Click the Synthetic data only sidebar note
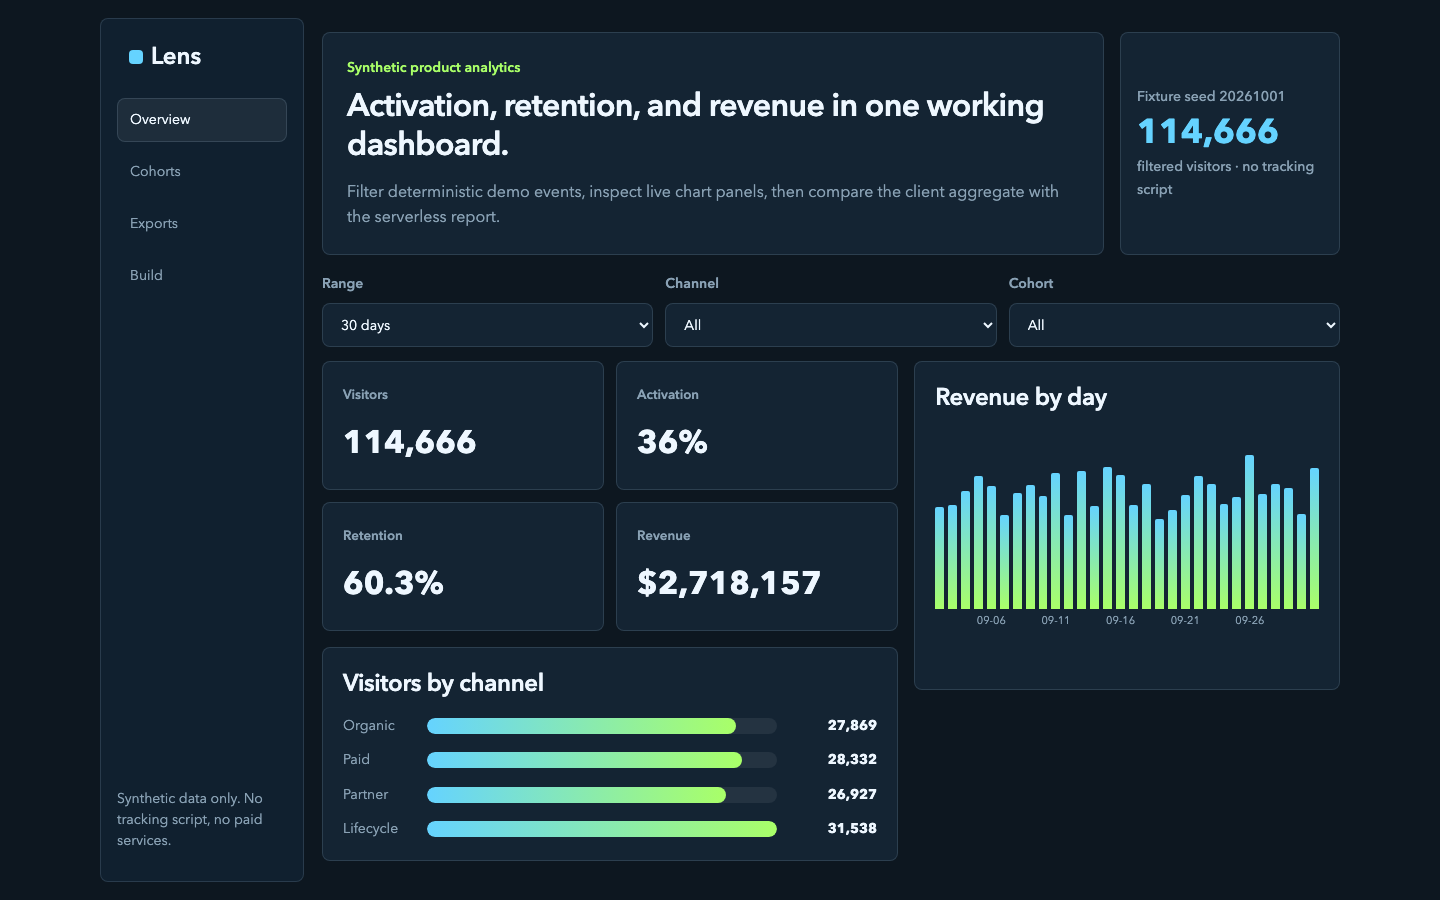Screen dimensions: 1440x900 pyautogui.click(x=190, y=819)
